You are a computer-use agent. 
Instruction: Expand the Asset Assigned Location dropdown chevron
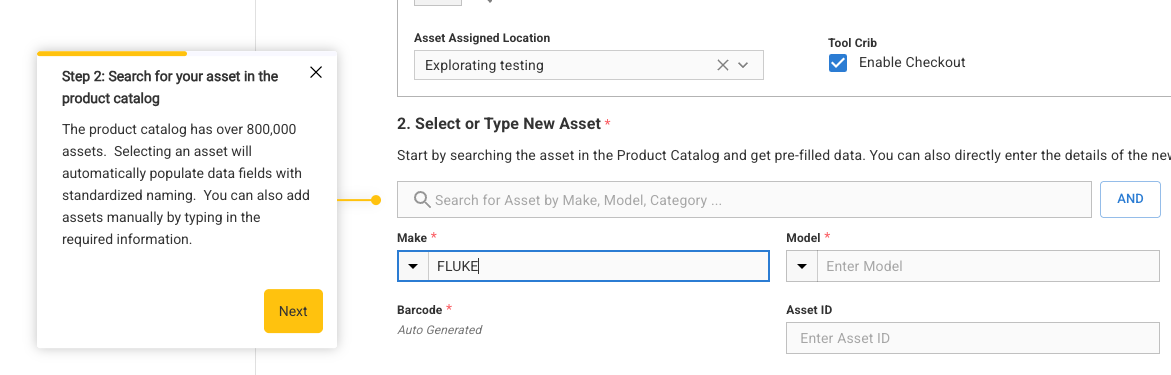pos(743,65)
